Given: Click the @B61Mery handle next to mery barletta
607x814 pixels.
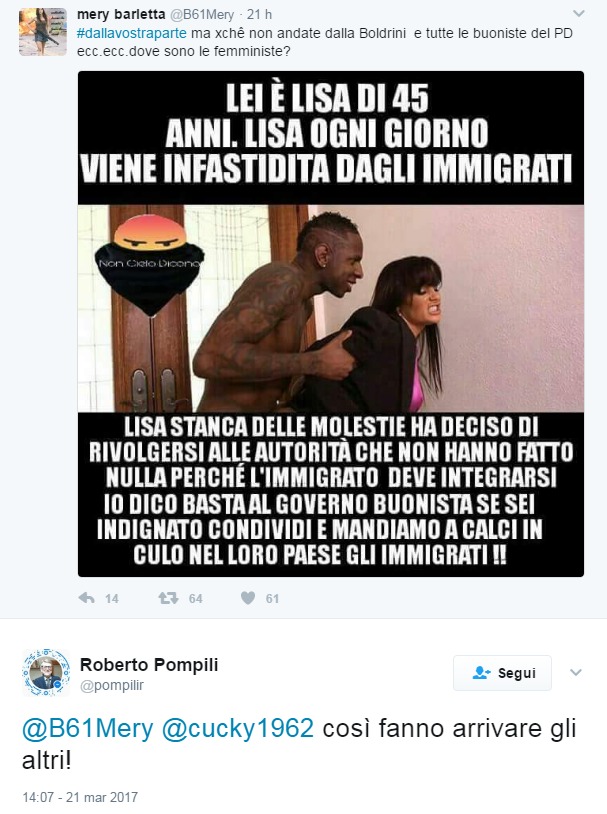Looking at the screenshot, I should tap(202, 15).
